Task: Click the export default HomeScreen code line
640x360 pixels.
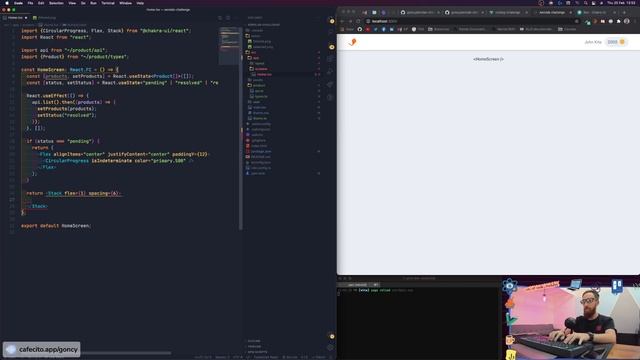Action: pos(56,226)
